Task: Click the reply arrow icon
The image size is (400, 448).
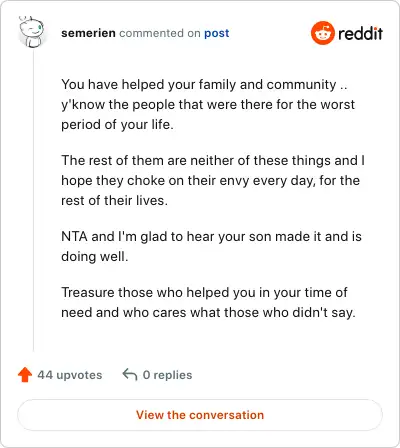Action: point(130,375)
